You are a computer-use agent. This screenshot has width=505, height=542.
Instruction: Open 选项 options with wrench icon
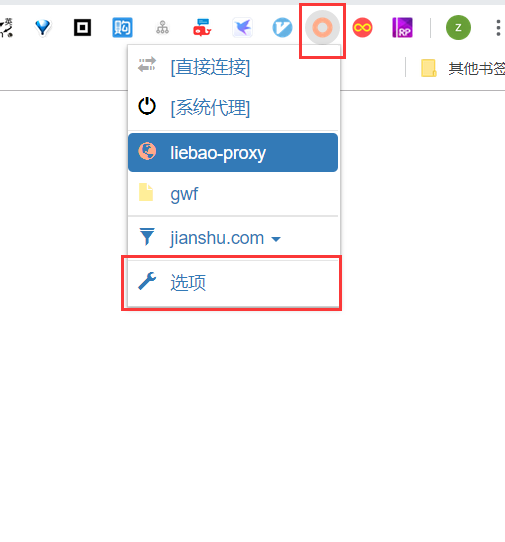(233, 282)
